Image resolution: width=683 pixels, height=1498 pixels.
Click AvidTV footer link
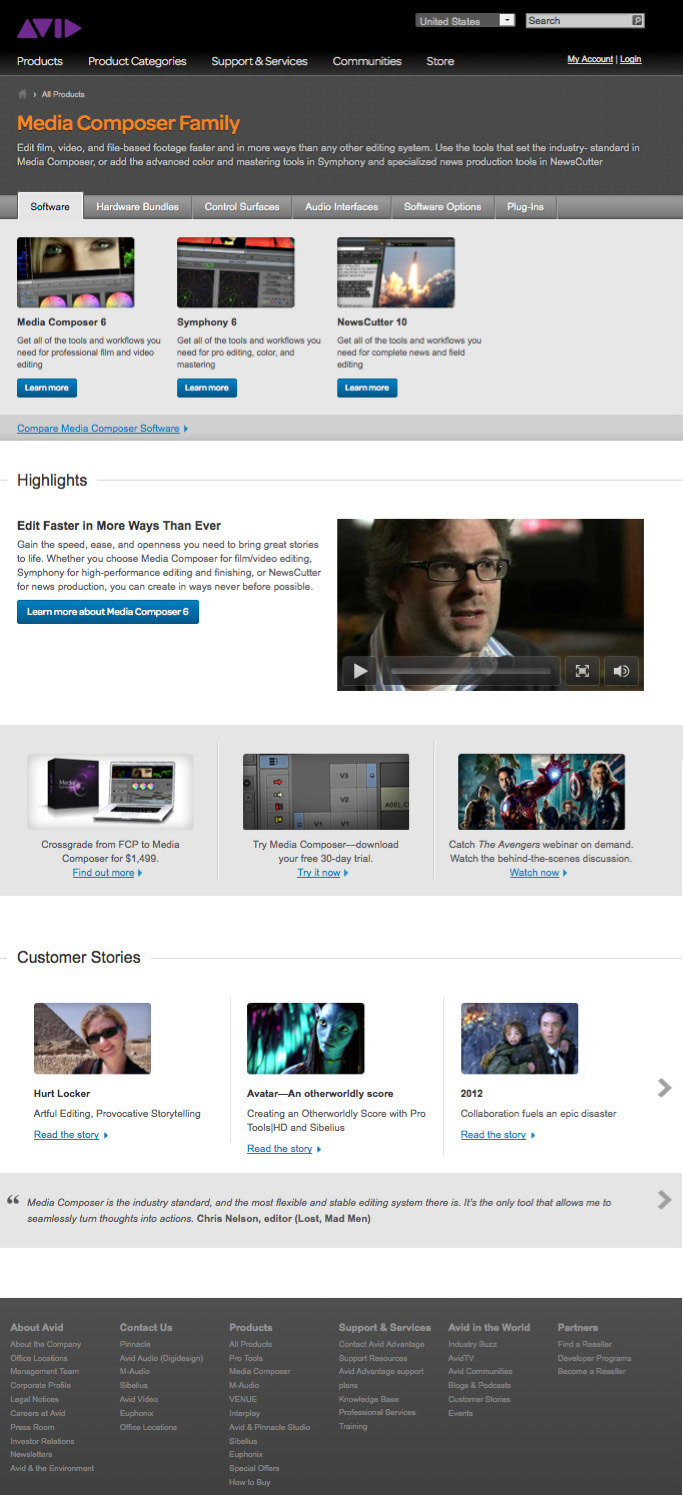(461, 1358)
